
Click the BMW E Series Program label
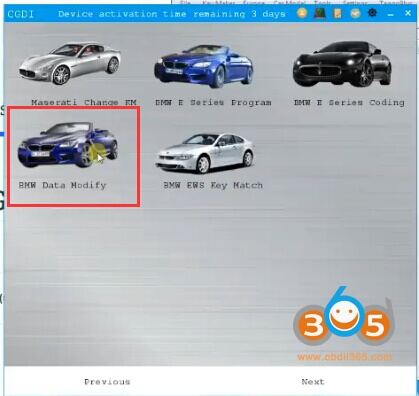213,102
